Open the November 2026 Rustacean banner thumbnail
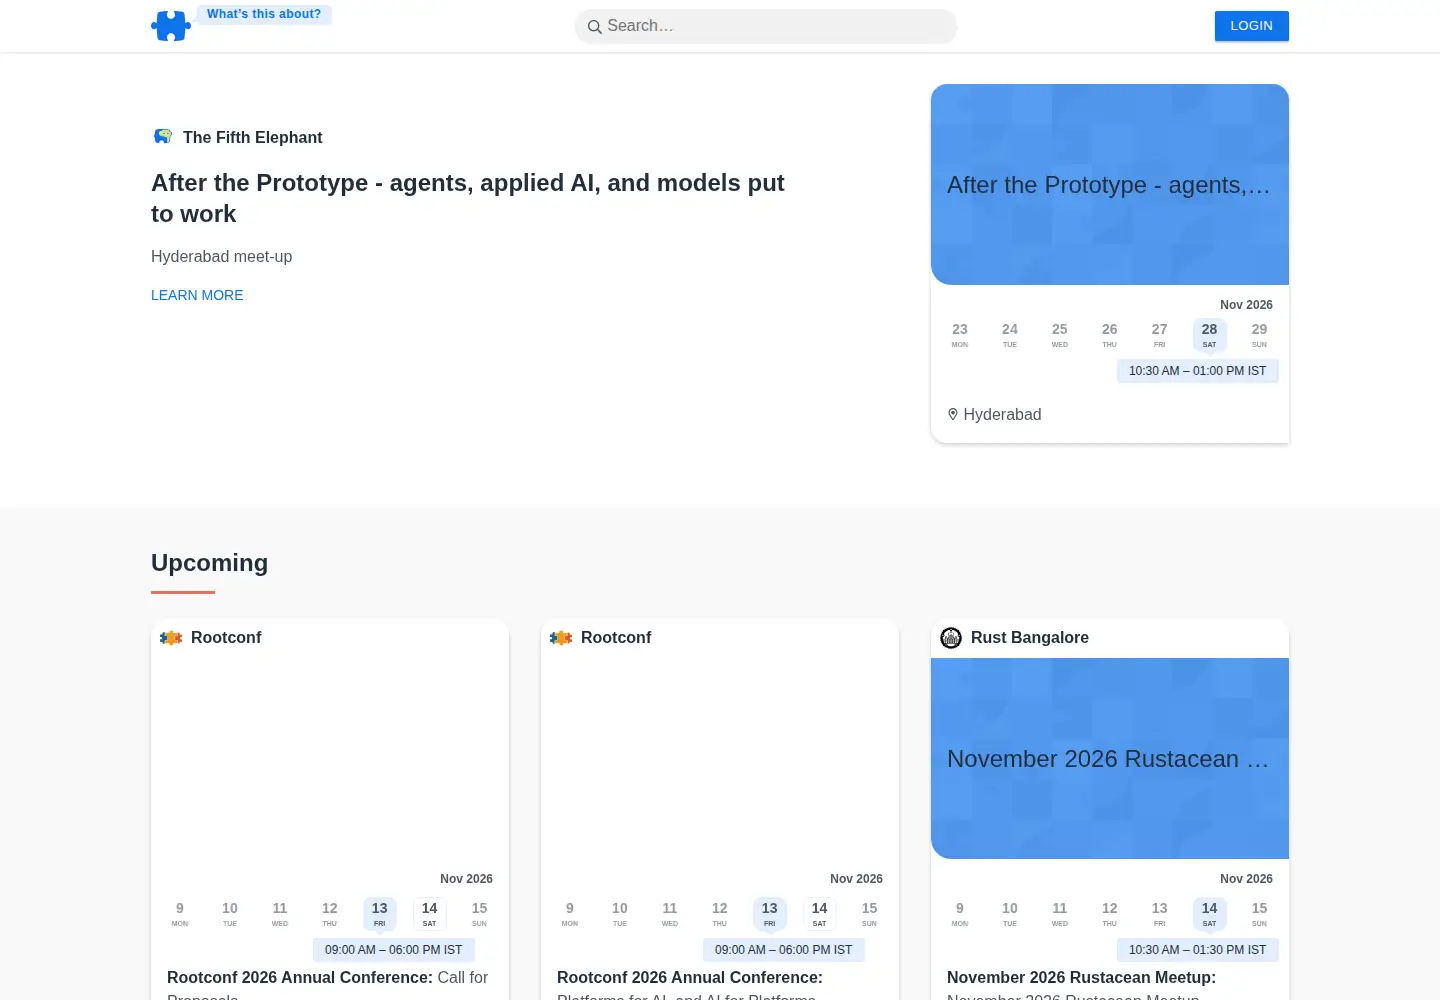The image size is (1440, 1000). [x=1110, y=759]
